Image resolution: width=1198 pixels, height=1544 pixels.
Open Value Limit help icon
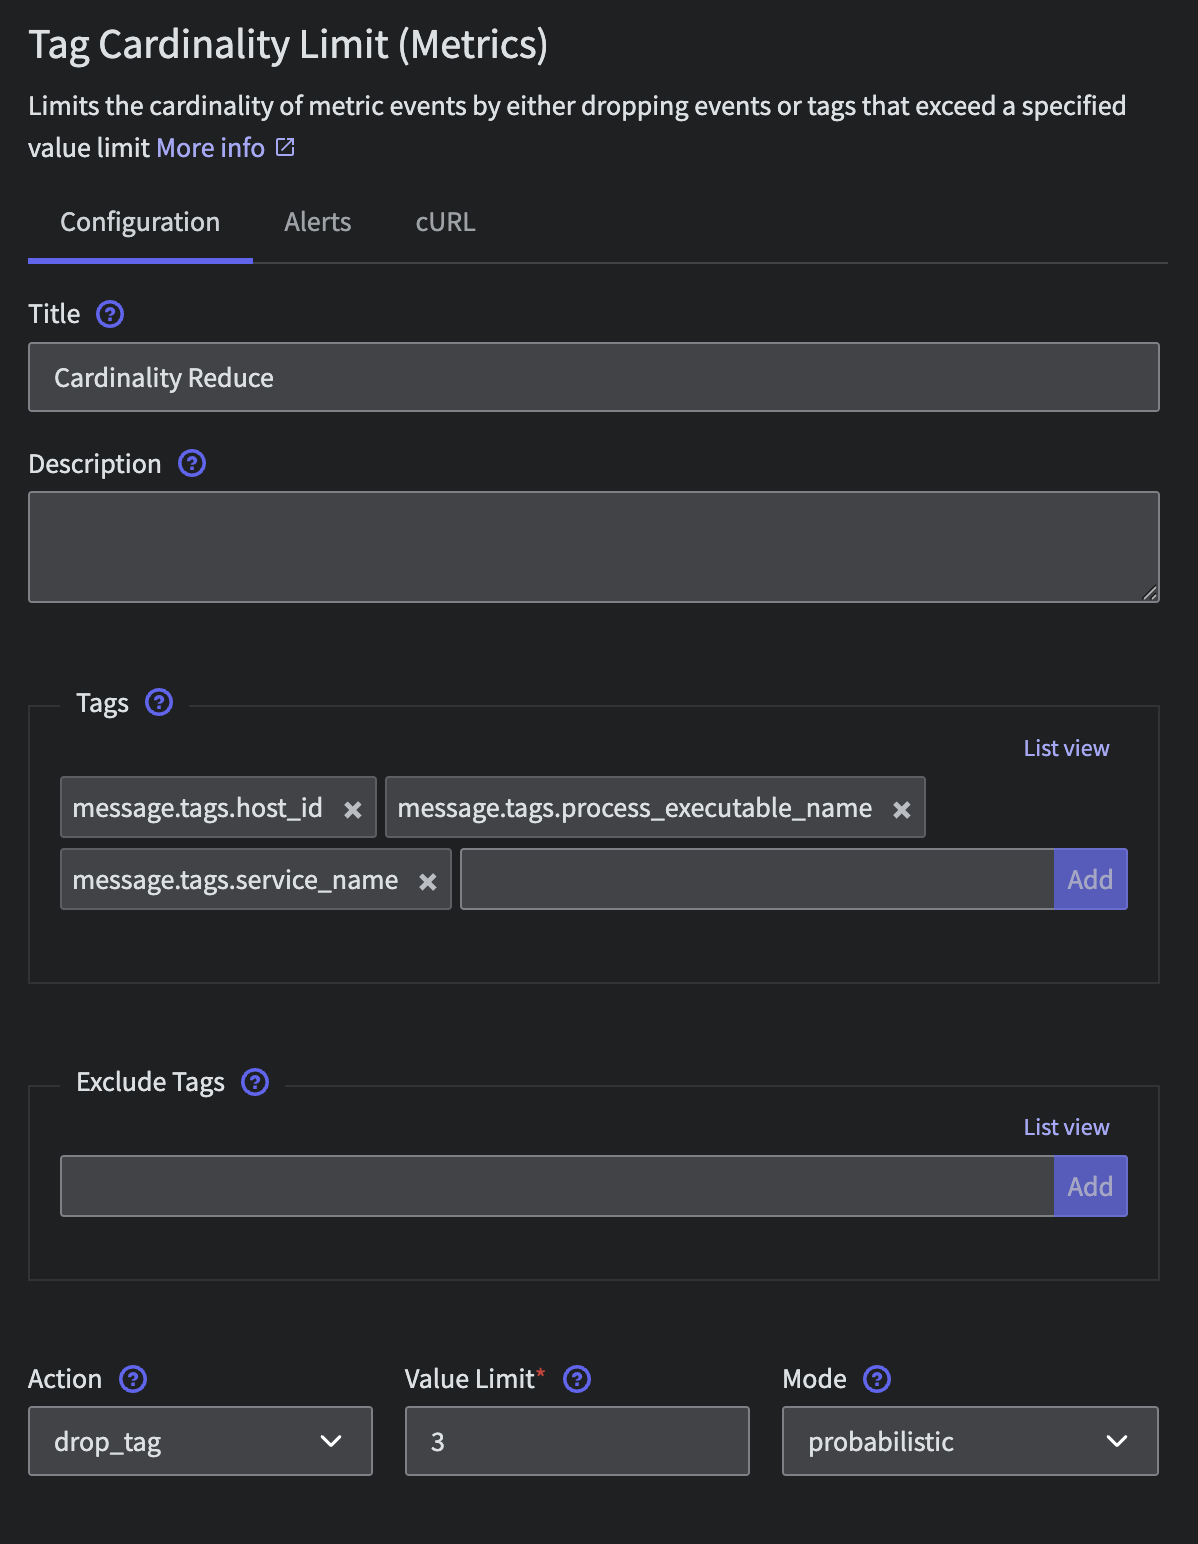click(x=577, y=1379)
